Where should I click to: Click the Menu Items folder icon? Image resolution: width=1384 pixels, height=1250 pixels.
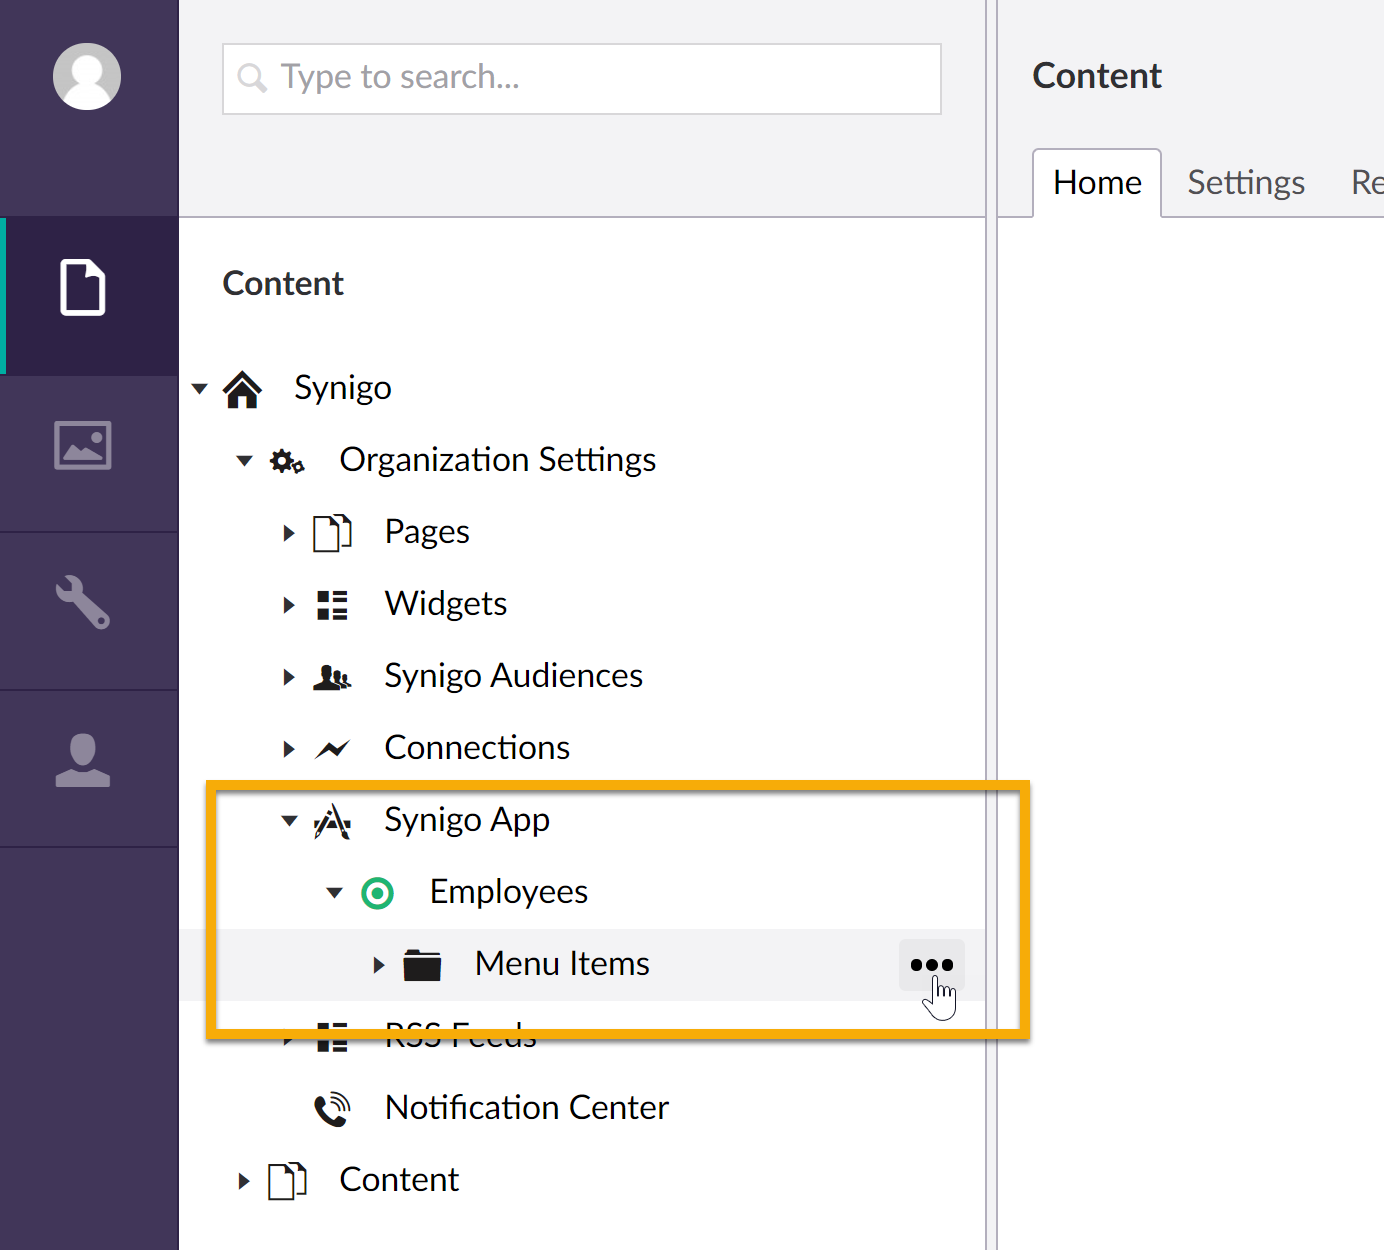422,965
